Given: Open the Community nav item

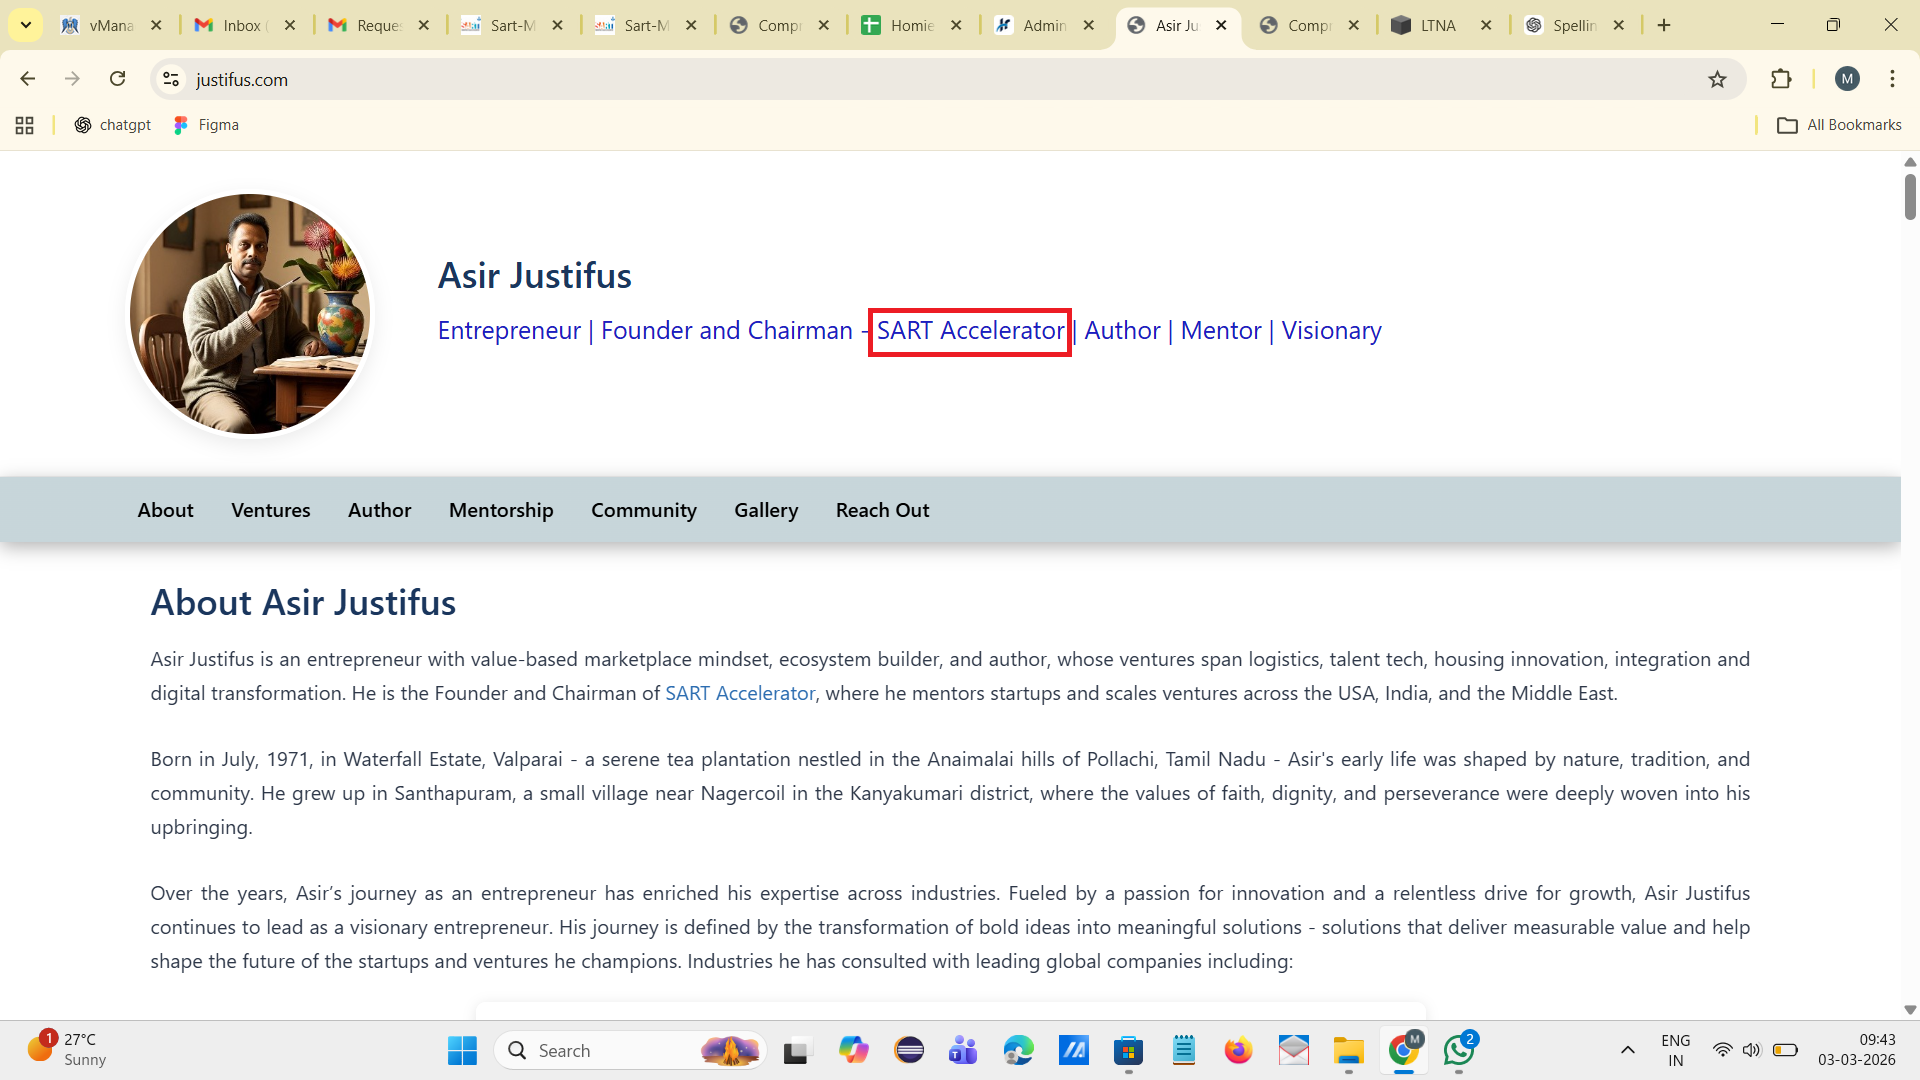Looking at the screenshot, I should 644,510.
